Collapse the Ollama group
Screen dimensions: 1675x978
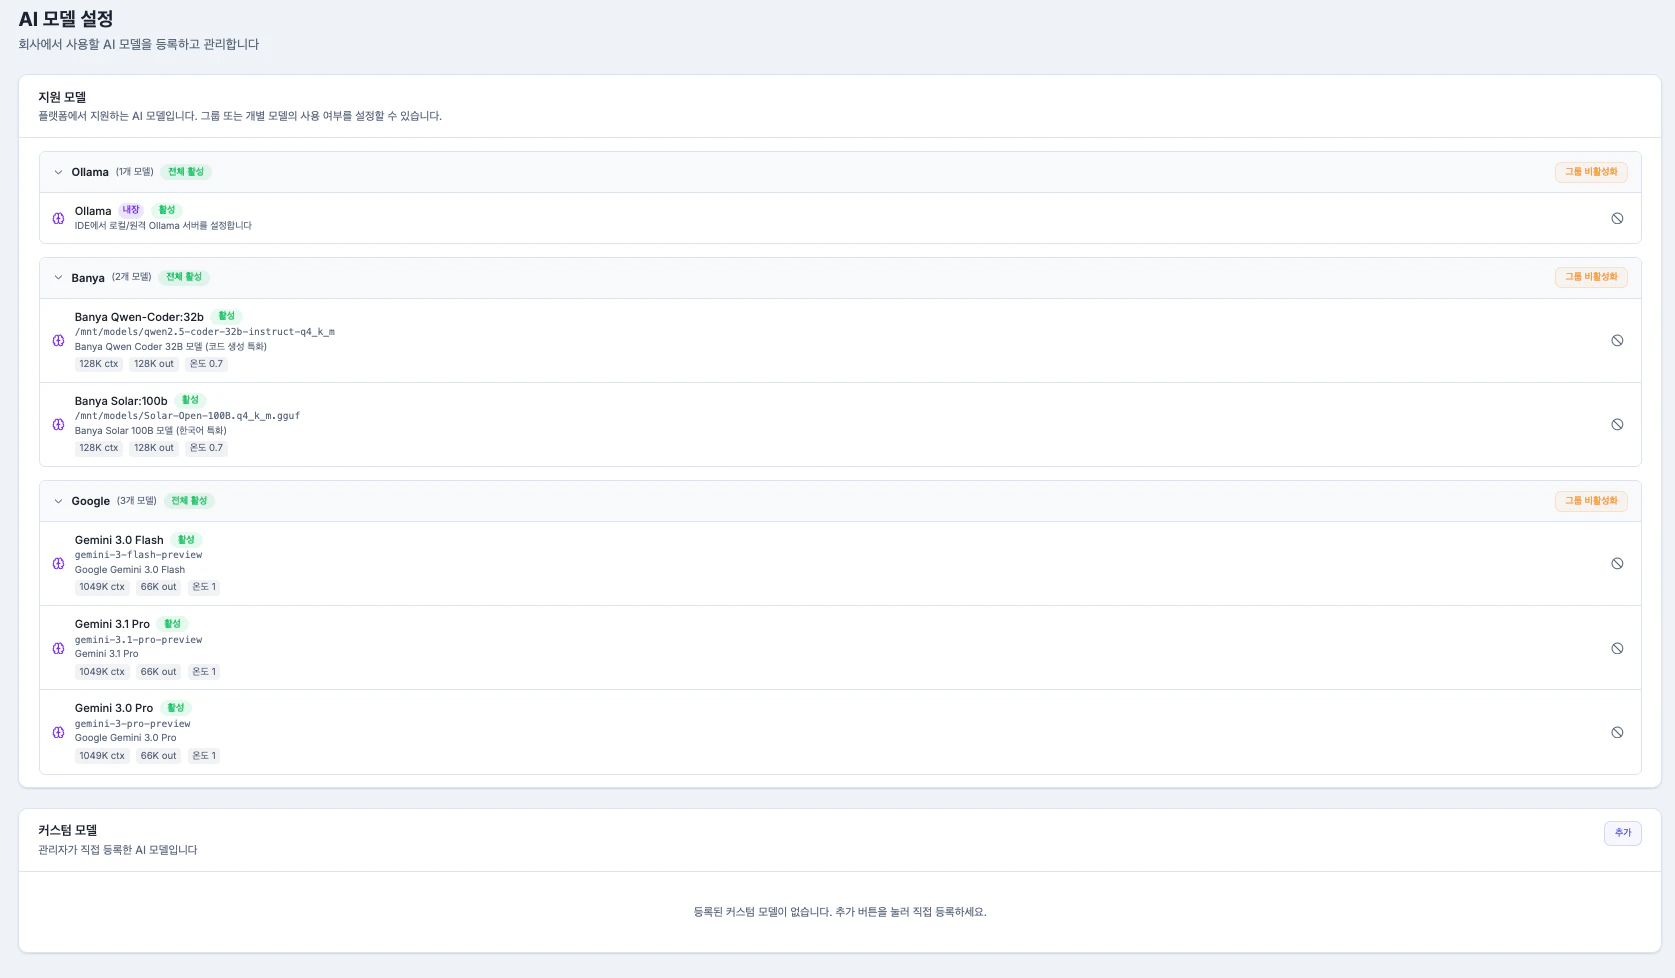tap(58, 172)
